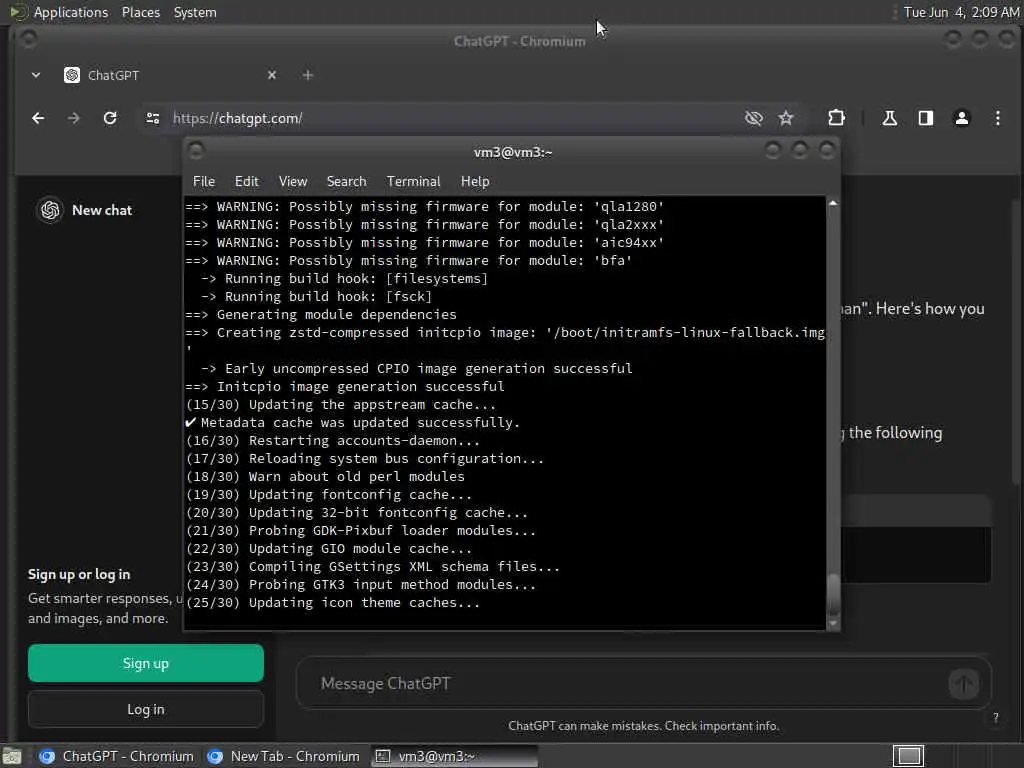Start a New chat in the sidebar
Screen dimensions: 1024x768
click(x=102, y=210)
